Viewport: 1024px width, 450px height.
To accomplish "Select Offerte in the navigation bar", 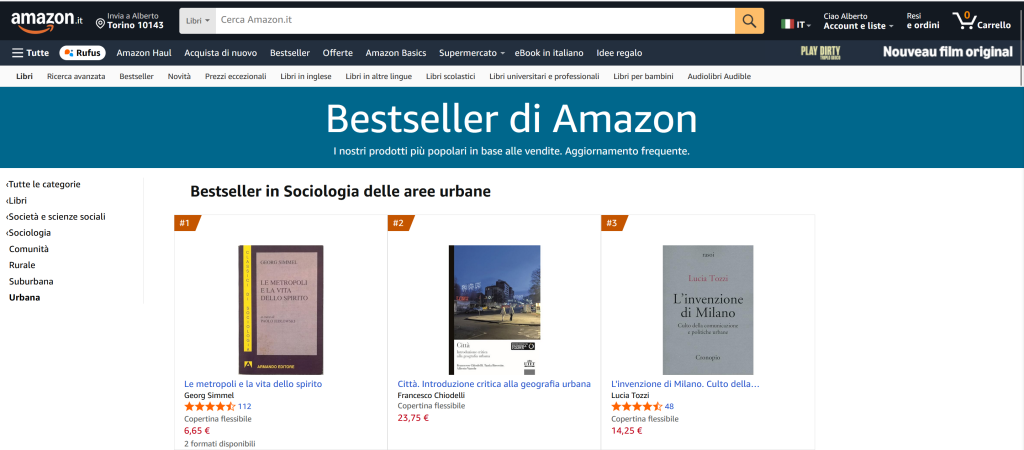I will (338, 53).
